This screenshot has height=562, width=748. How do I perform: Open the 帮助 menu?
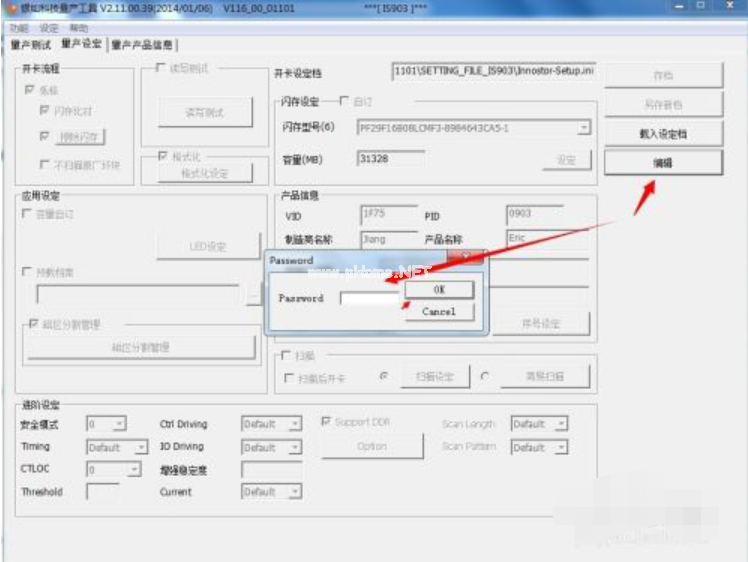[x=79, y=29]
